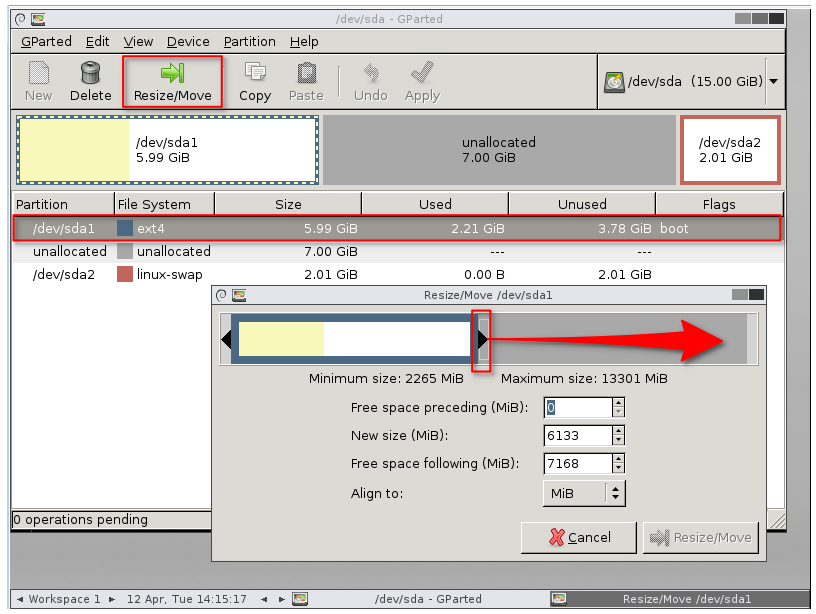Viewport: 816px width, 614px height.
Task: Open the Partition menu
Action: click(x=250, y=42)
